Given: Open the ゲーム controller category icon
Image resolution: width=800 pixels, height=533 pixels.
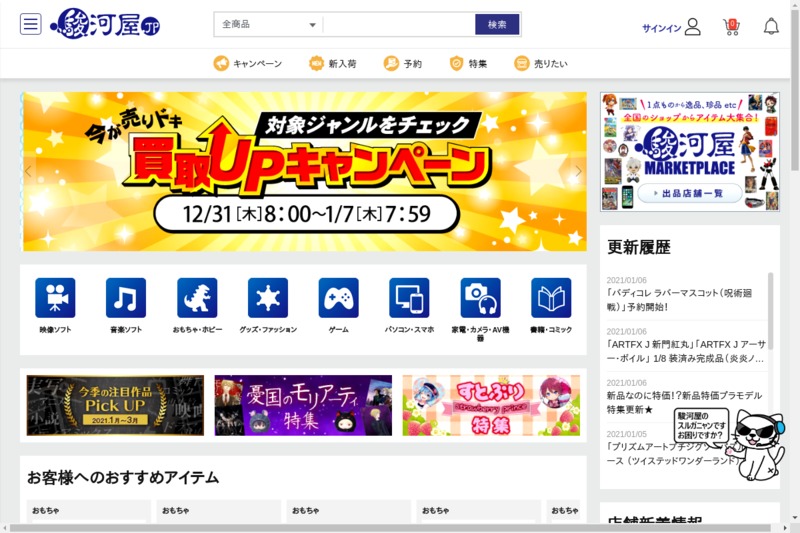Looking at the screenshot, I should 338,298.
